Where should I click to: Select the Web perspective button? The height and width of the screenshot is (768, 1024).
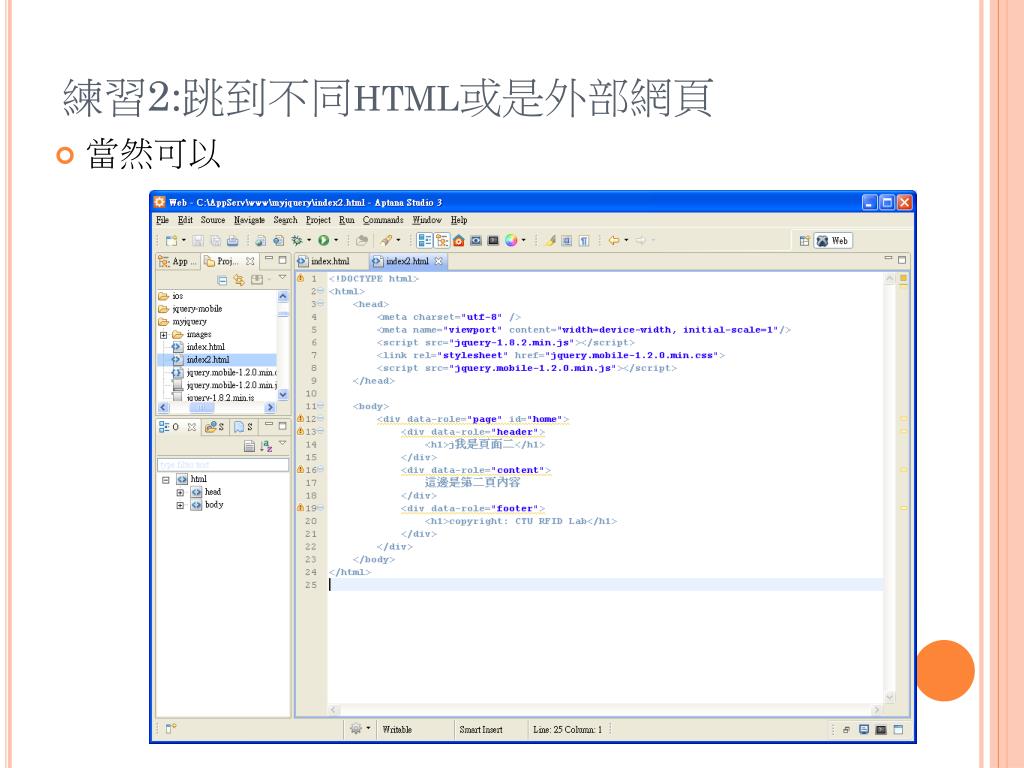click(x=833, y=241)
